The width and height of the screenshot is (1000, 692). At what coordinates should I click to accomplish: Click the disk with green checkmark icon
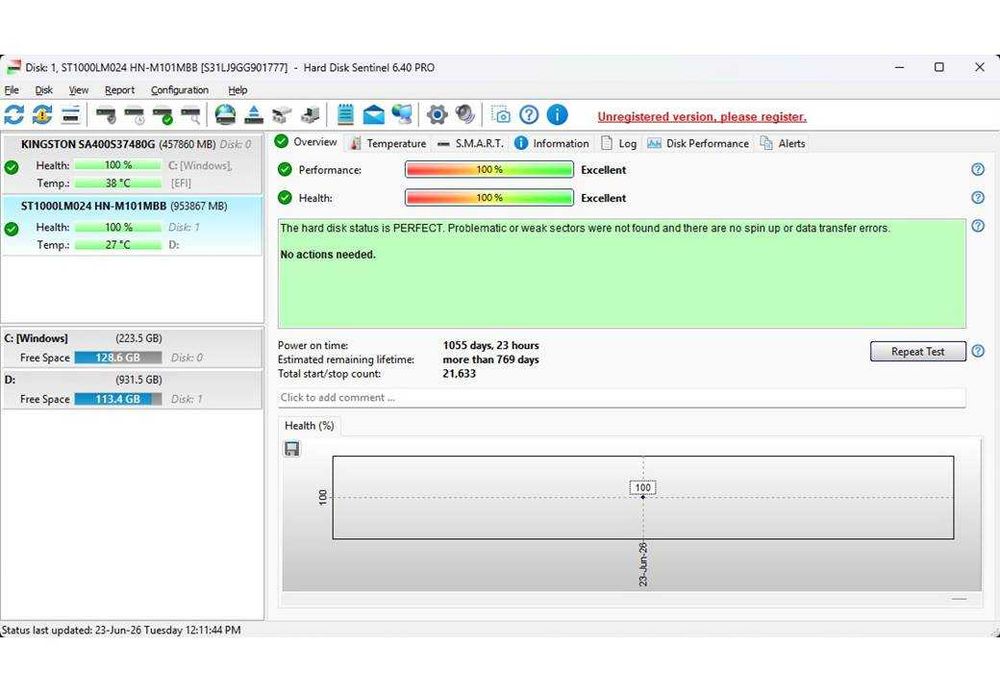(163, 115)
